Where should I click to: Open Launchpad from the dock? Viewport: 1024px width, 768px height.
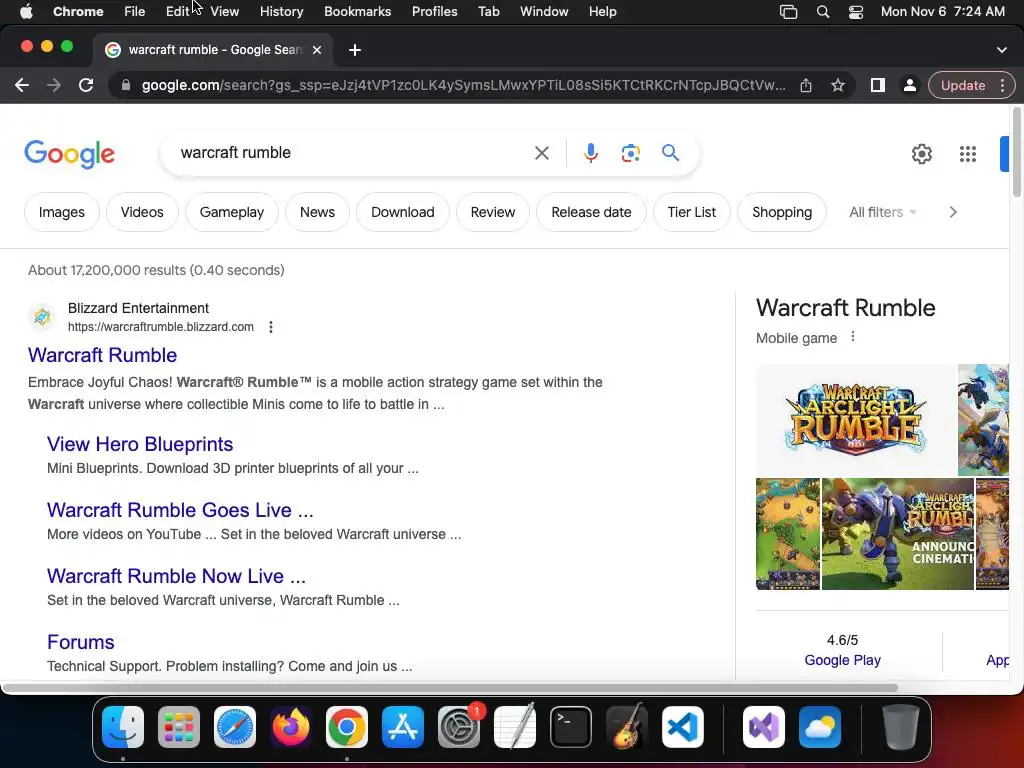pos(179,727)
